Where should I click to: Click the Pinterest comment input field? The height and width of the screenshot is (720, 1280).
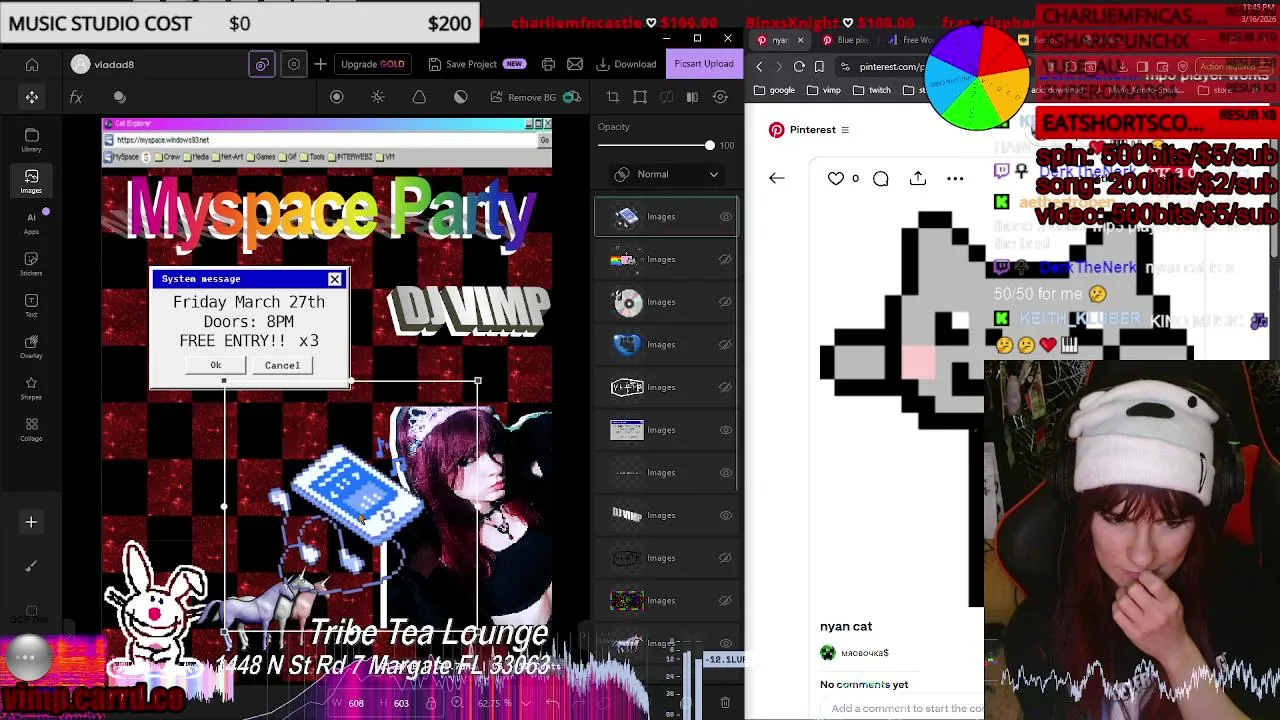(905, 708)
